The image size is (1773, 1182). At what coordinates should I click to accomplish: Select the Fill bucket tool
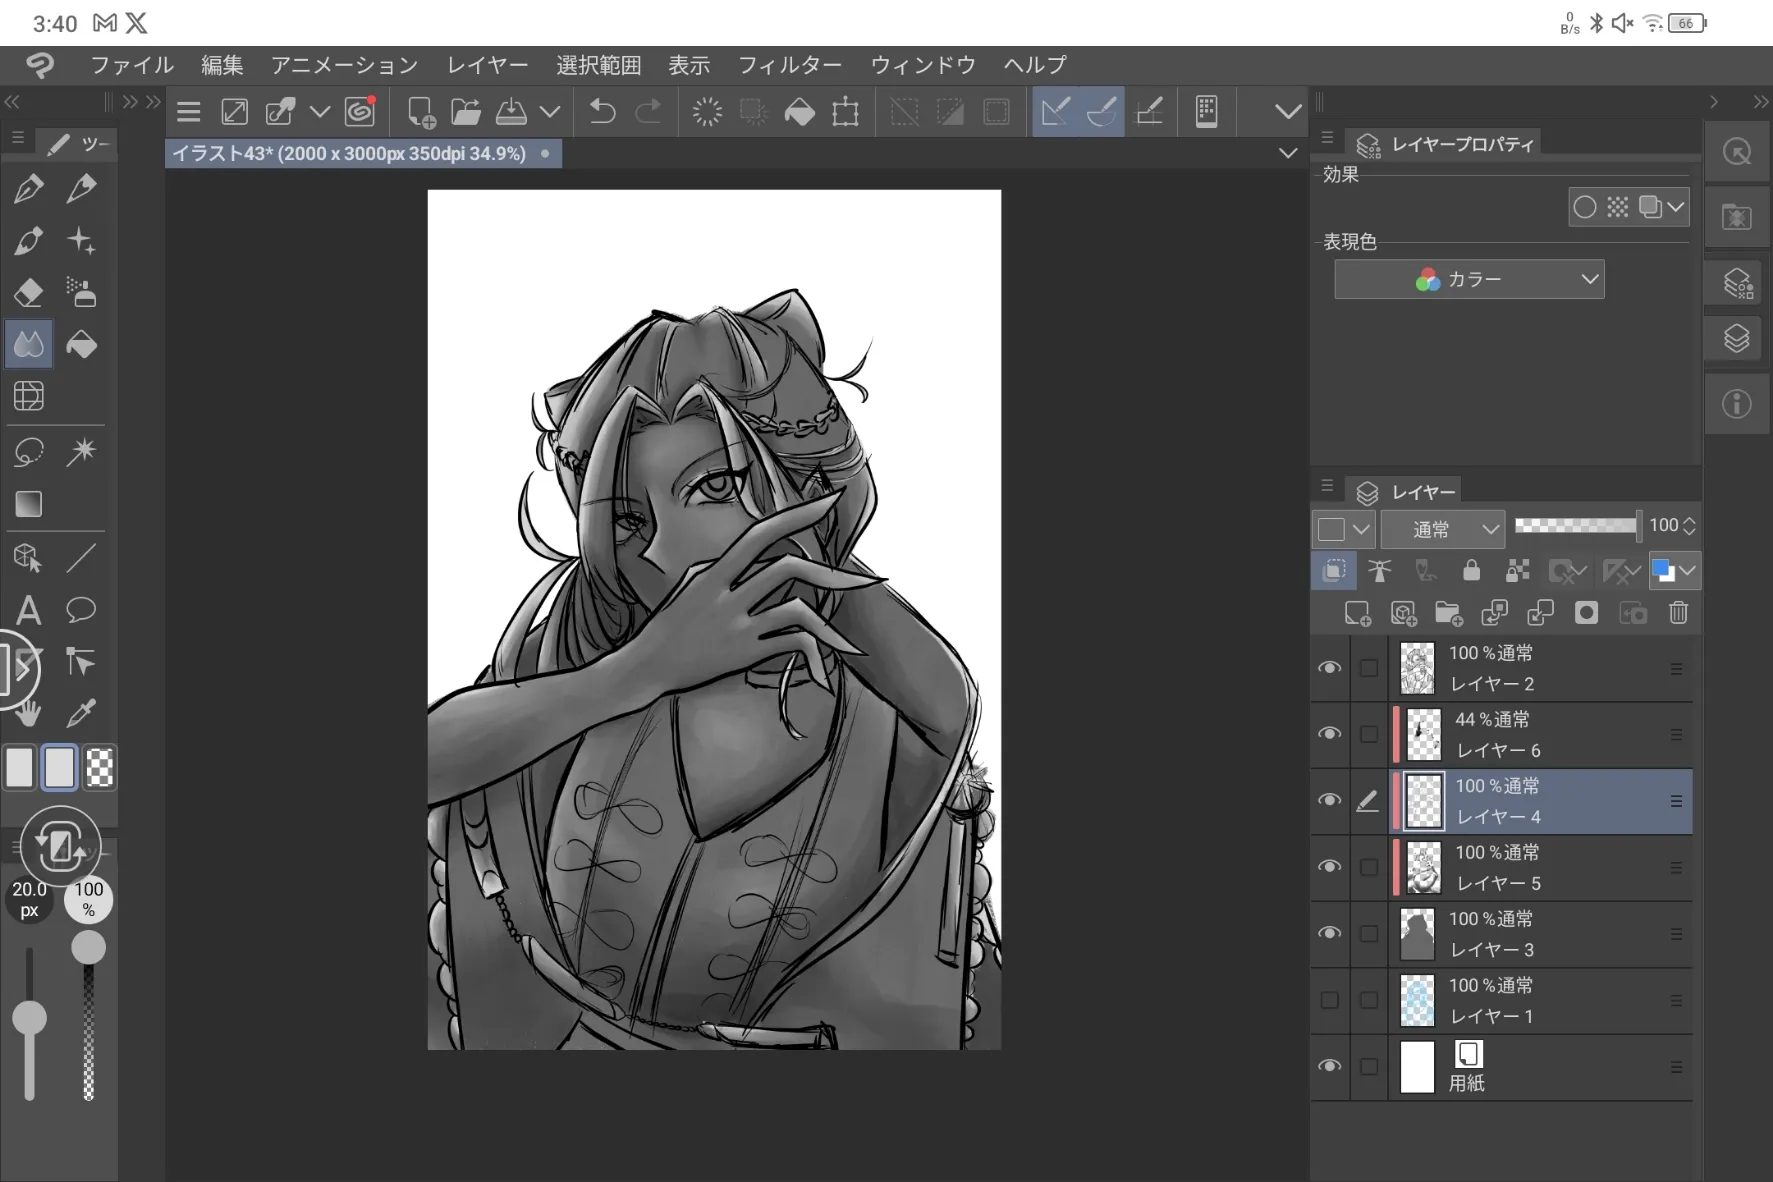(x=81, y=345)
